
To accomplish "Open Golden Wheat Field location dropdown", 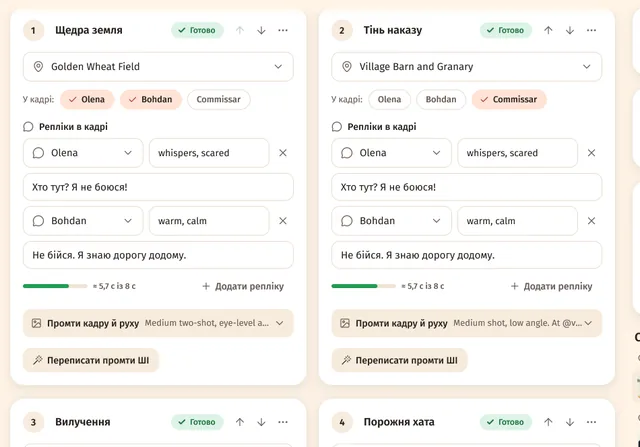I will (158, 67).
